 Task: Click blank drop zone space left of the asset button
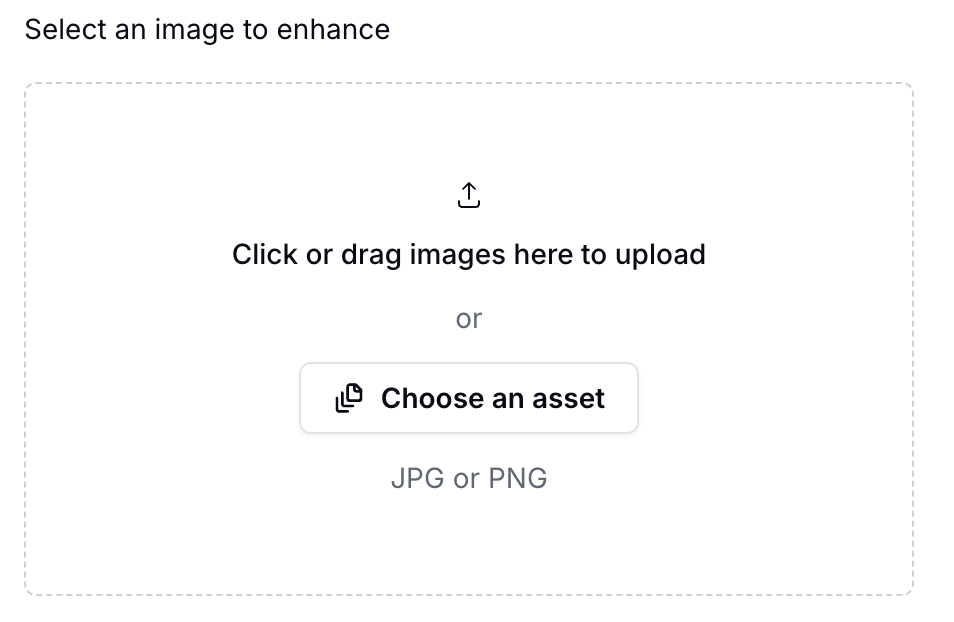[x=160, y=398]
